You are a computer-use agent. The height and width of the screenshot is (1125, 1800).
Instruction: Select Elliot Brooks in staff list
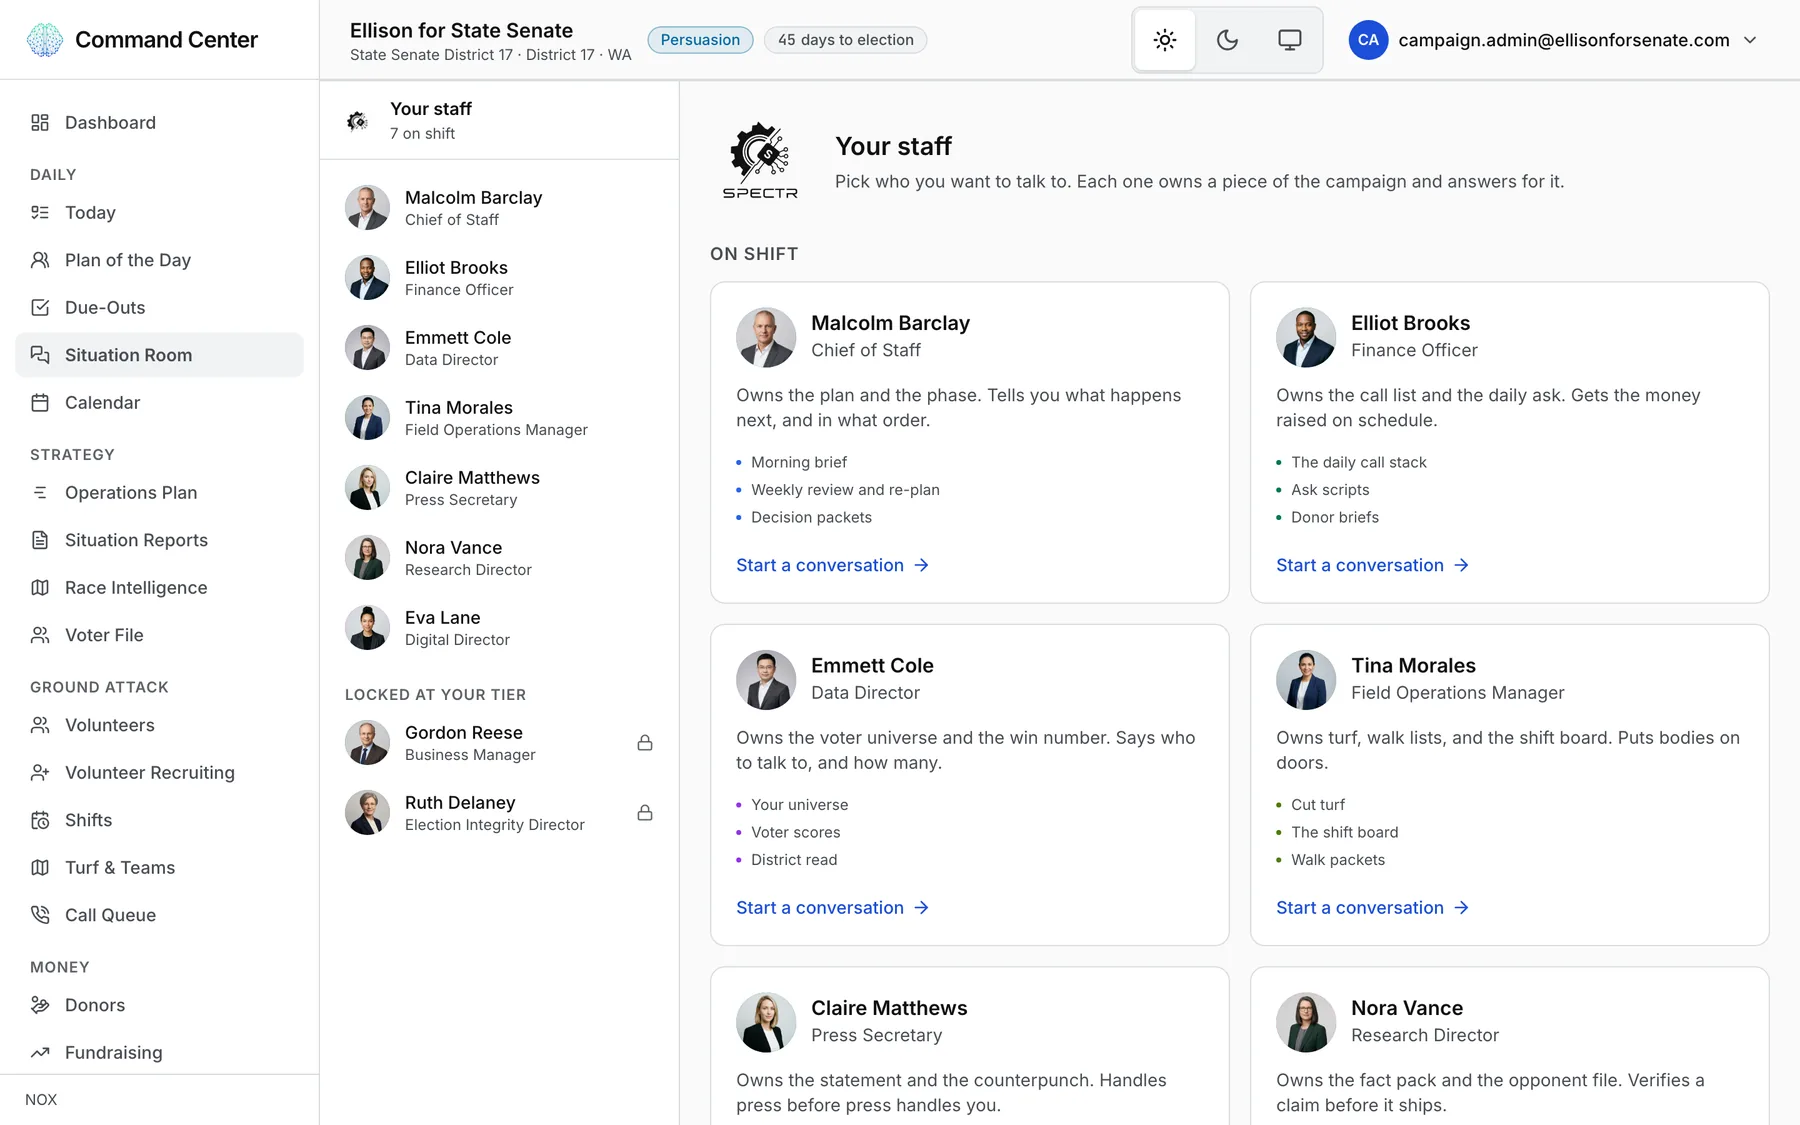pyautogui.click(x=499, y=278)
